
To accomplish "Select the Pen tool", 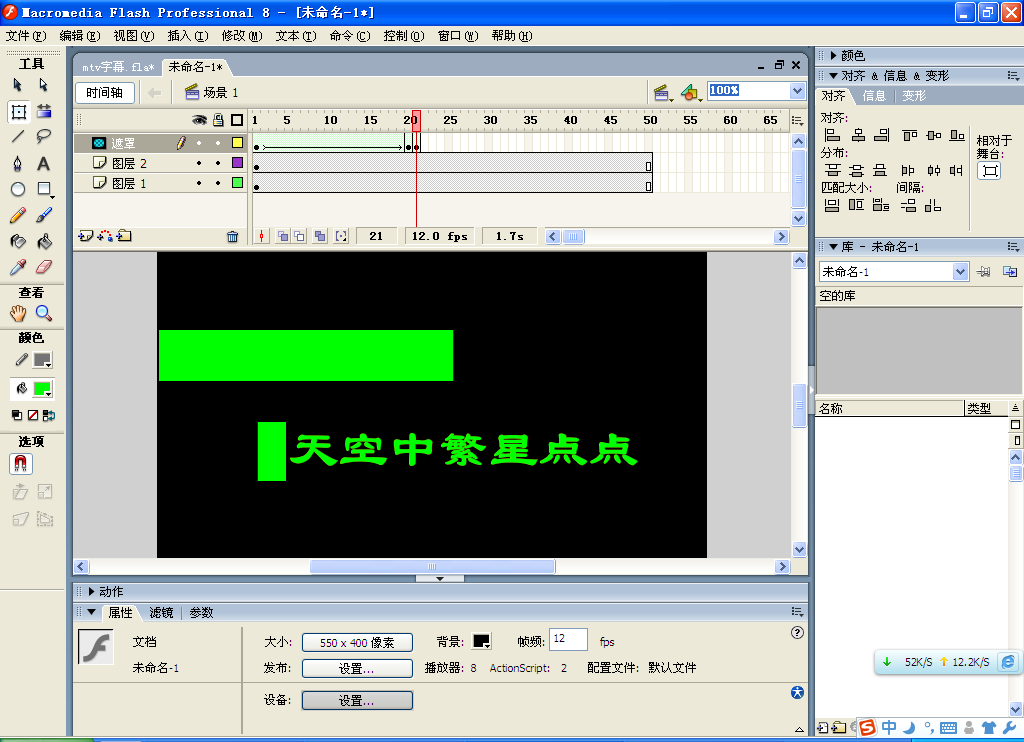I will point(17,162).
